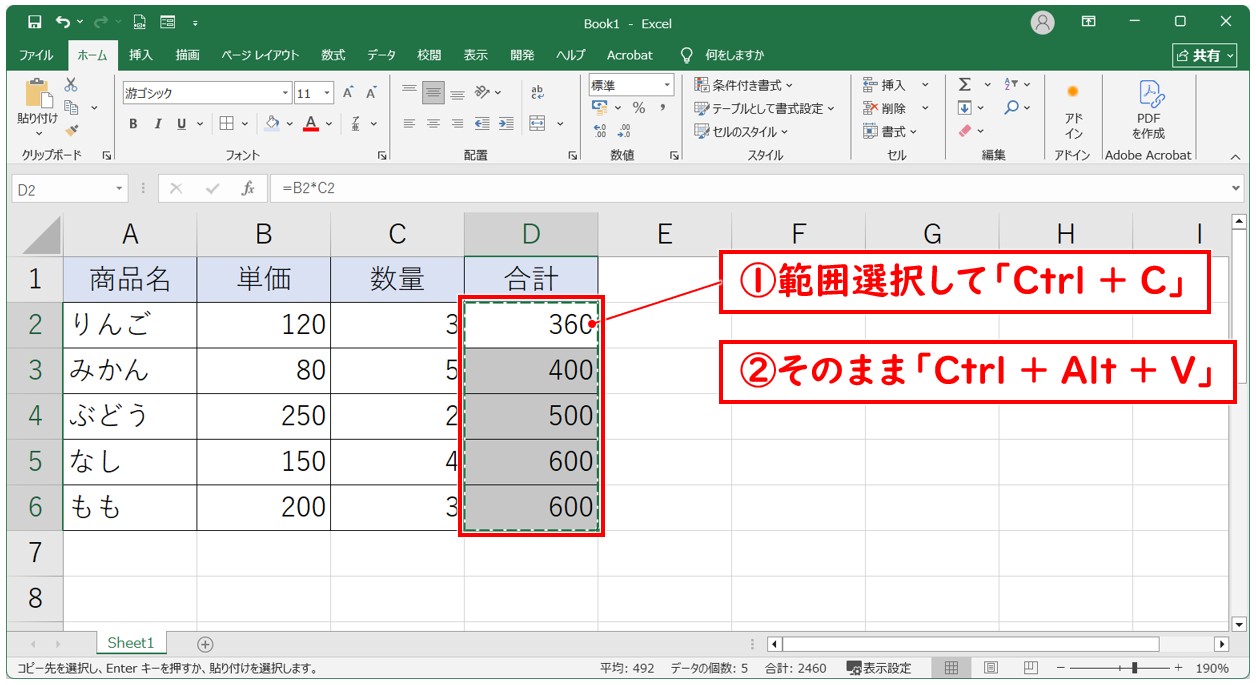Click the Name Box showing D2

pyautogui.click(x=62, y=188)
